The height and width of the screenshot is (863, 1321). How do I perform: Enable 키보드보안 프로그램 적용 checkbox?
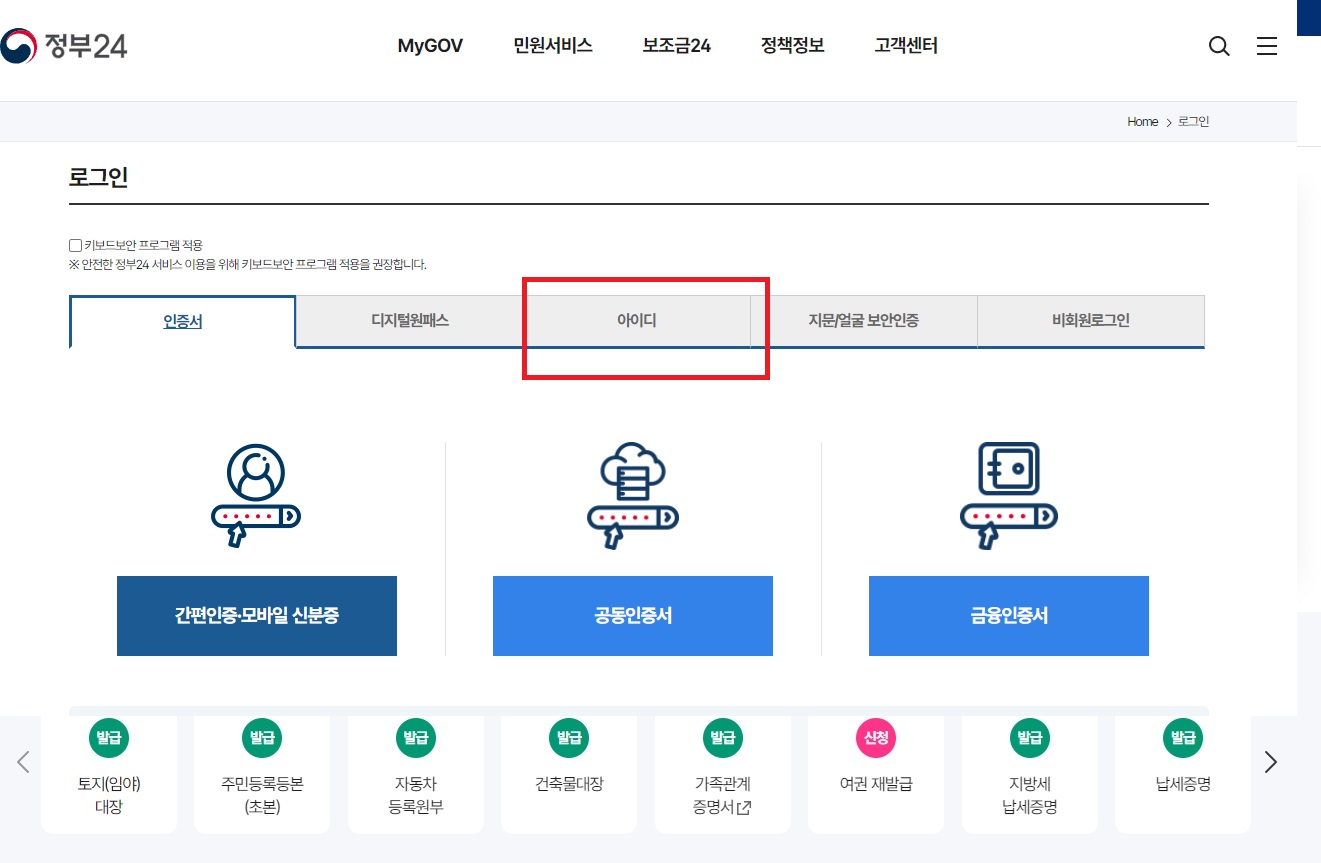75,245
